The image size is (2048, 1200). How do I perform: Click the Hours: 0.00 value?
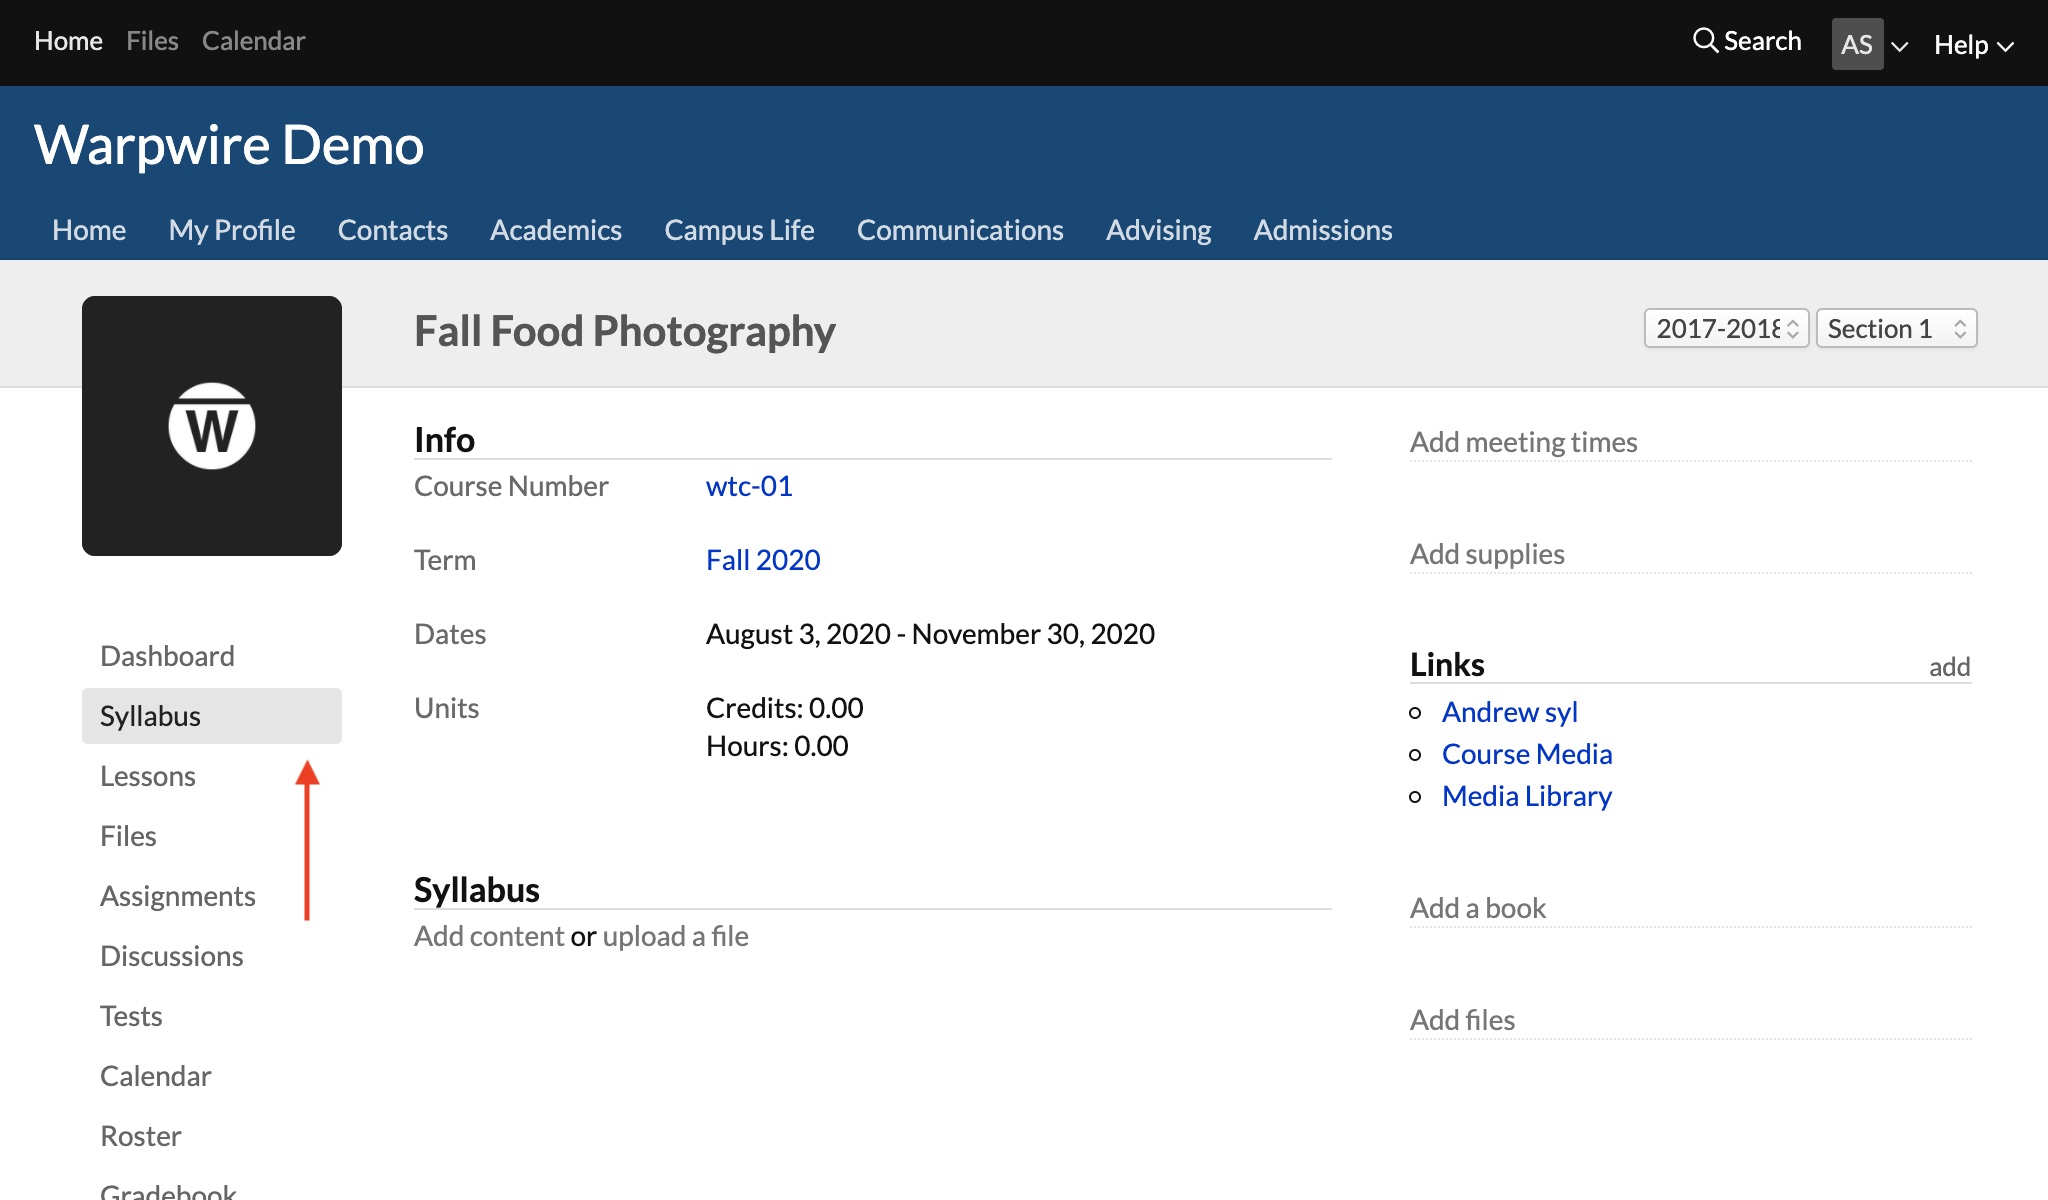point(777,746)
